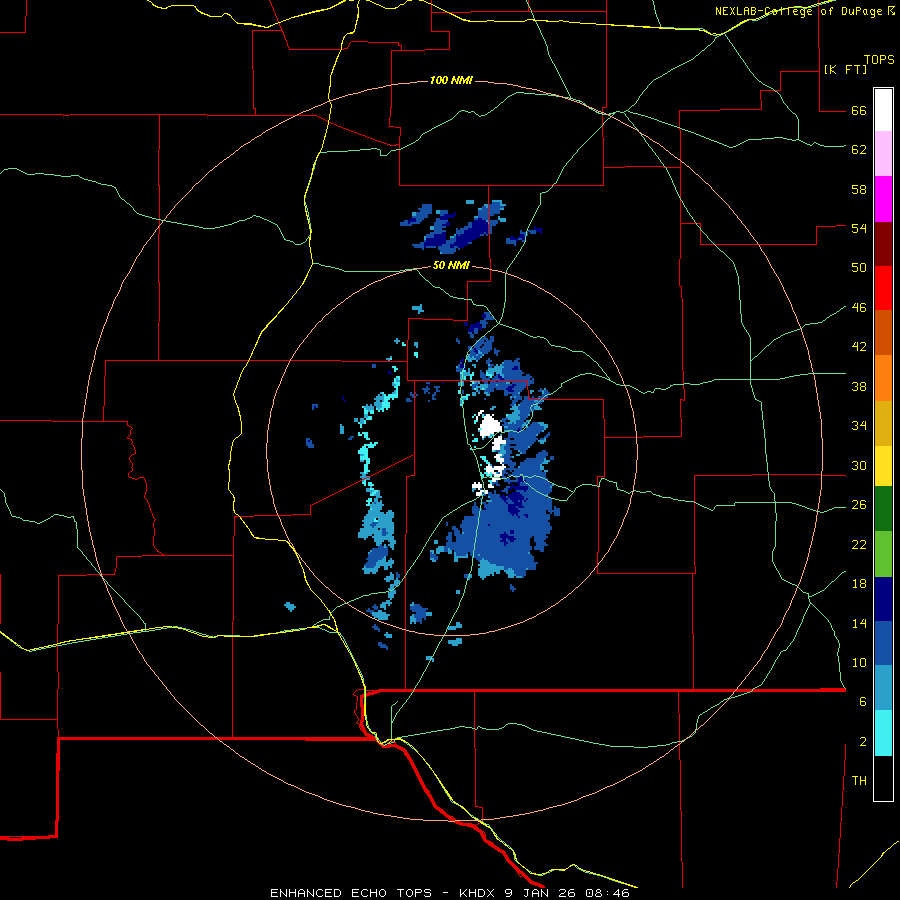Viewport: 900px width, 900px height.
Task: Click the '14' legend value
Action: [x=859, y=623]
